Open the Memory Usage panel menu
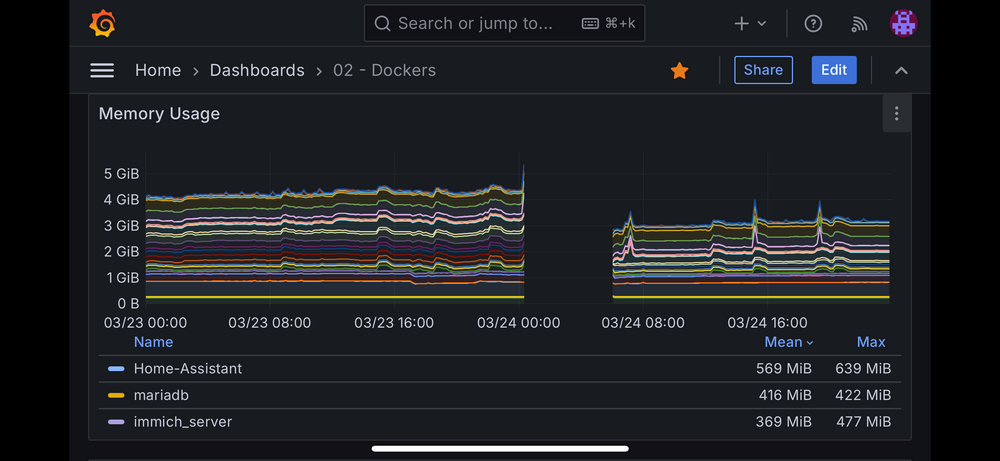Viewport: 1000px width, 461px height. coord(897,114)
